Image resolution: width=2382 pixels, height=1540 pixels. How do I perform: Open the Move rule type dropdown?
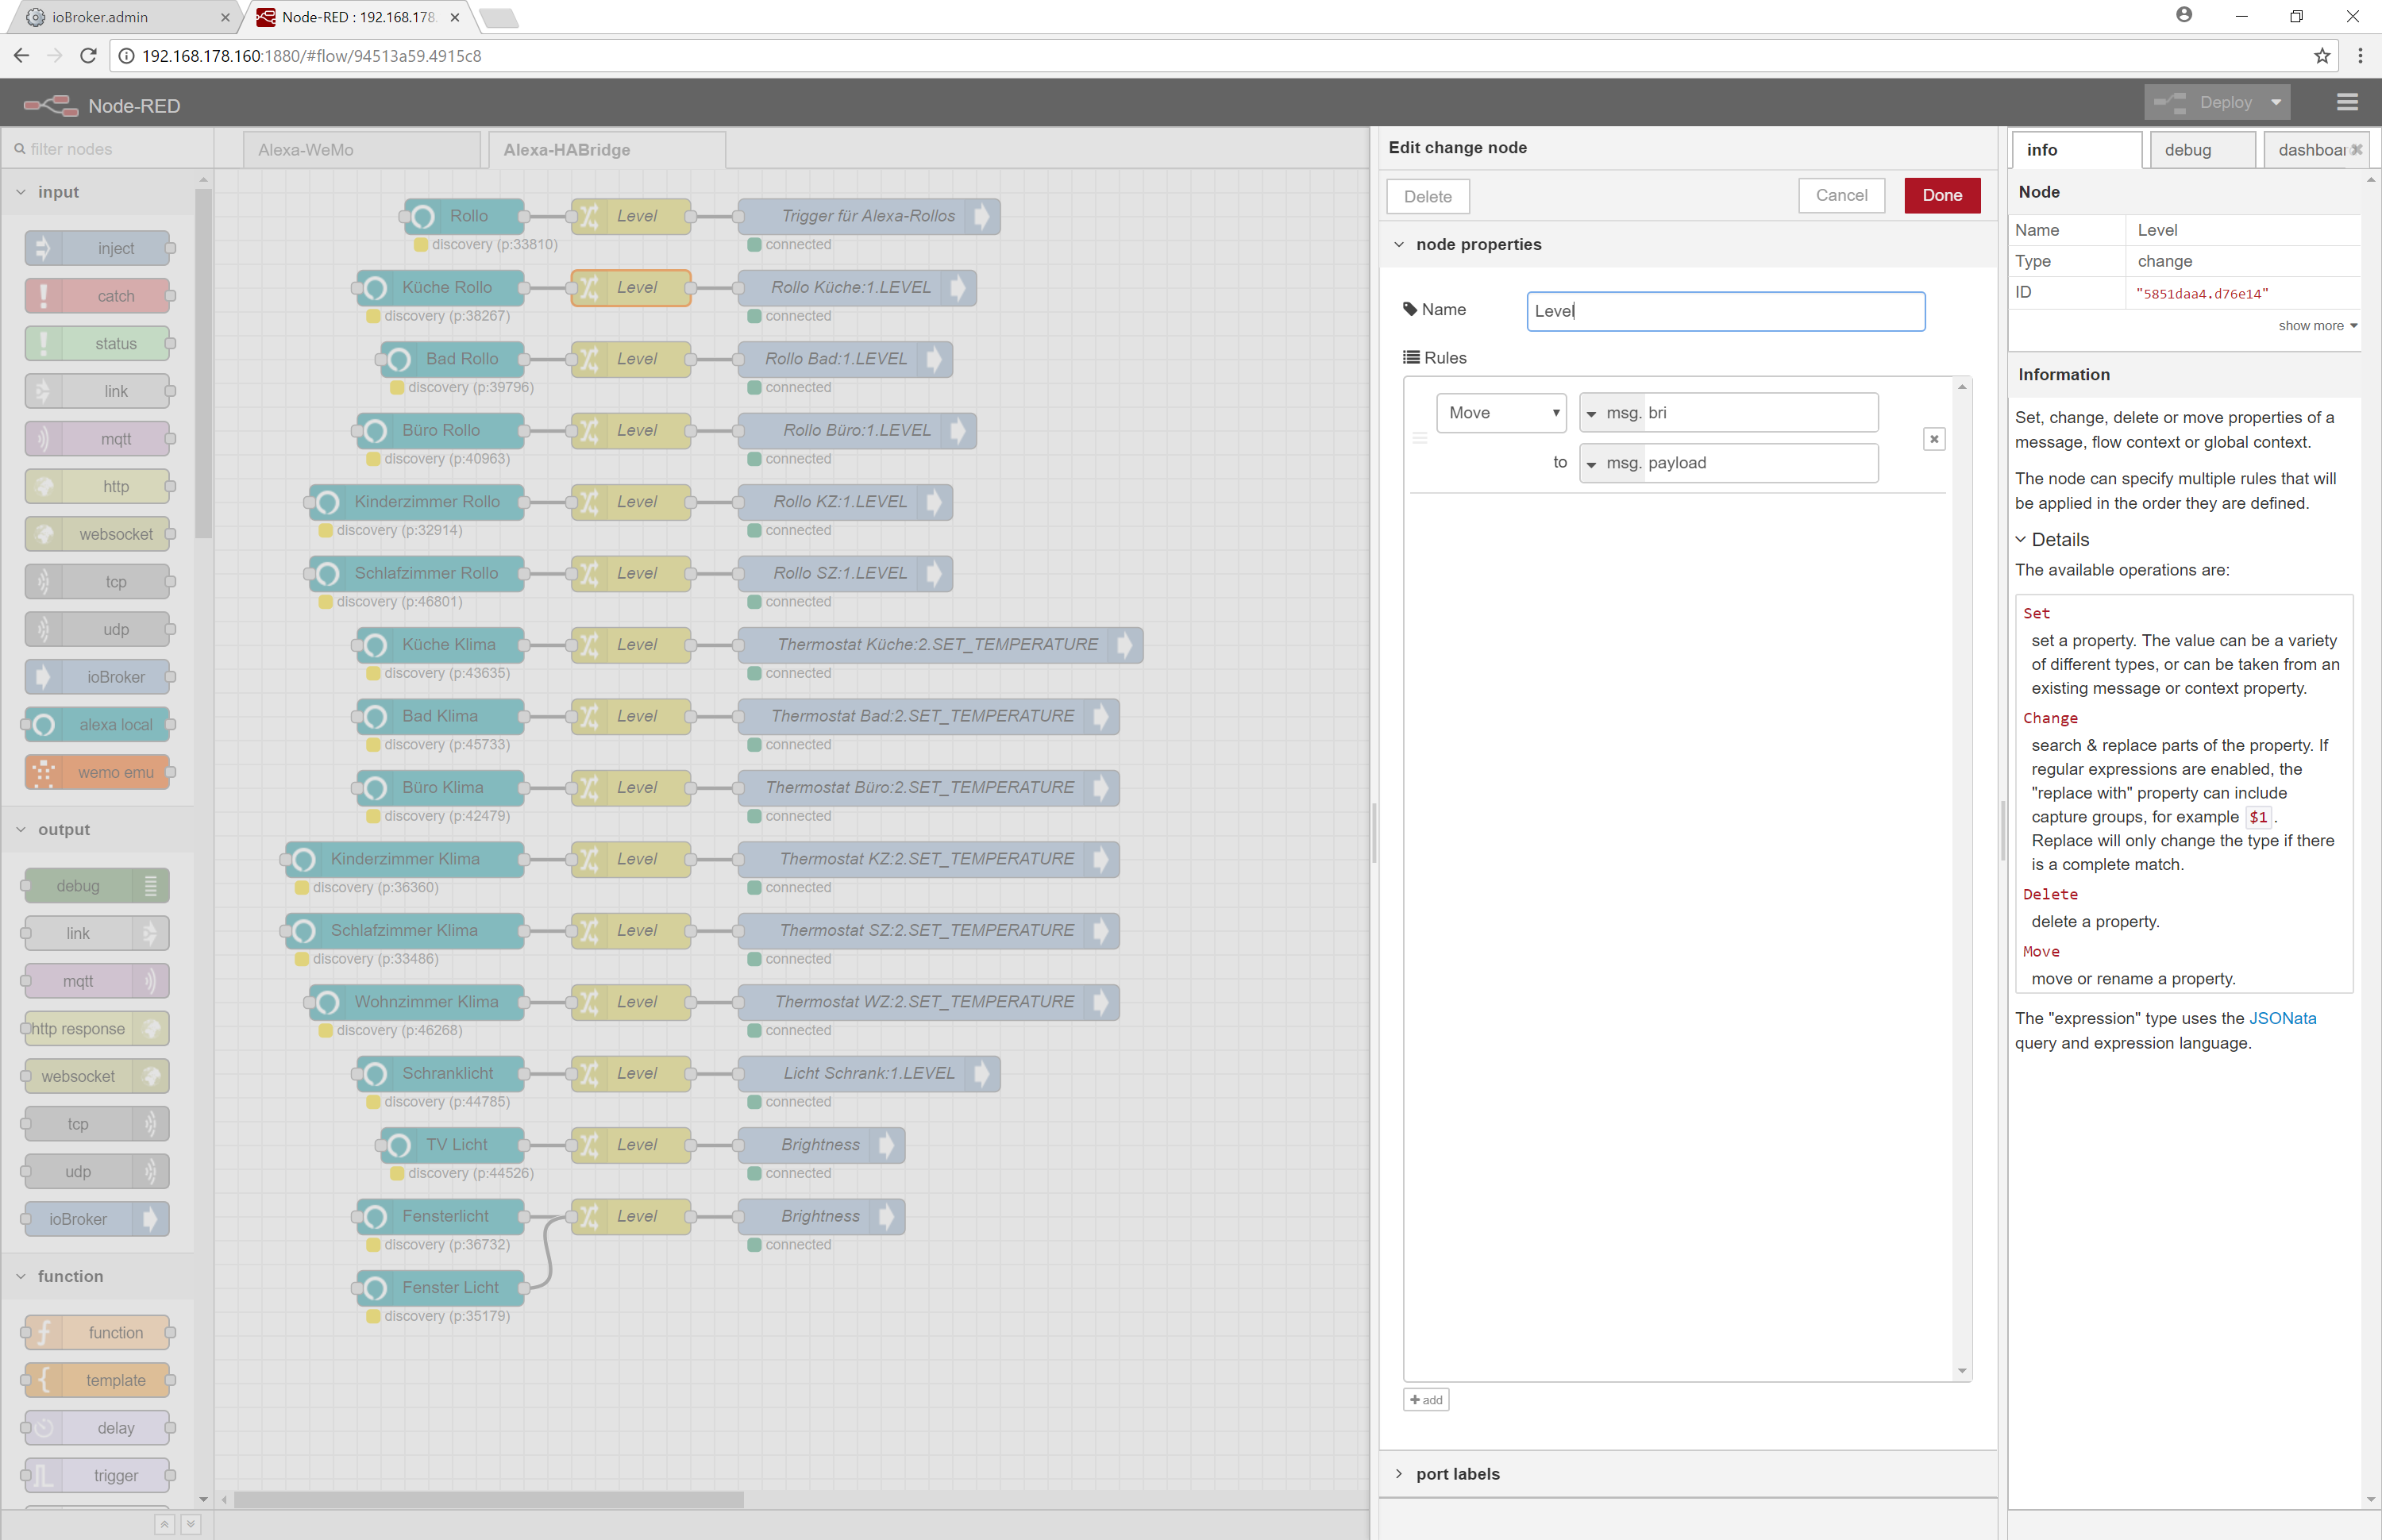pyautogui.click(x=1501, y=413)
